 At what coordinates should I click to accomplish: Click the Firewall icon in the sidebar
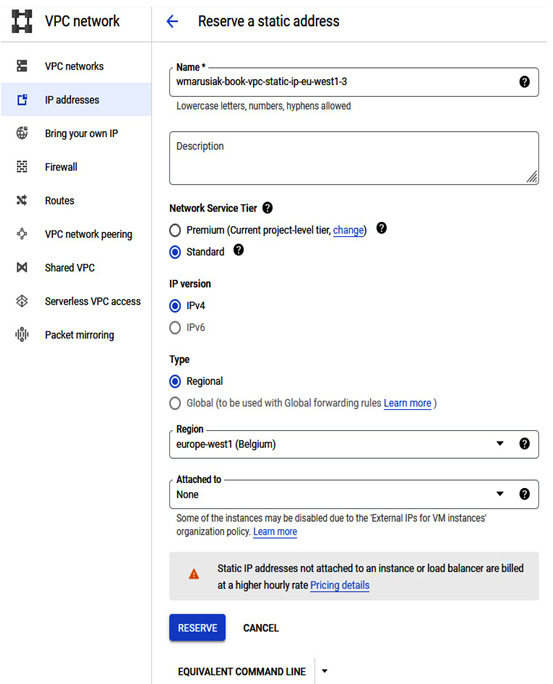[x=22, y=167]
